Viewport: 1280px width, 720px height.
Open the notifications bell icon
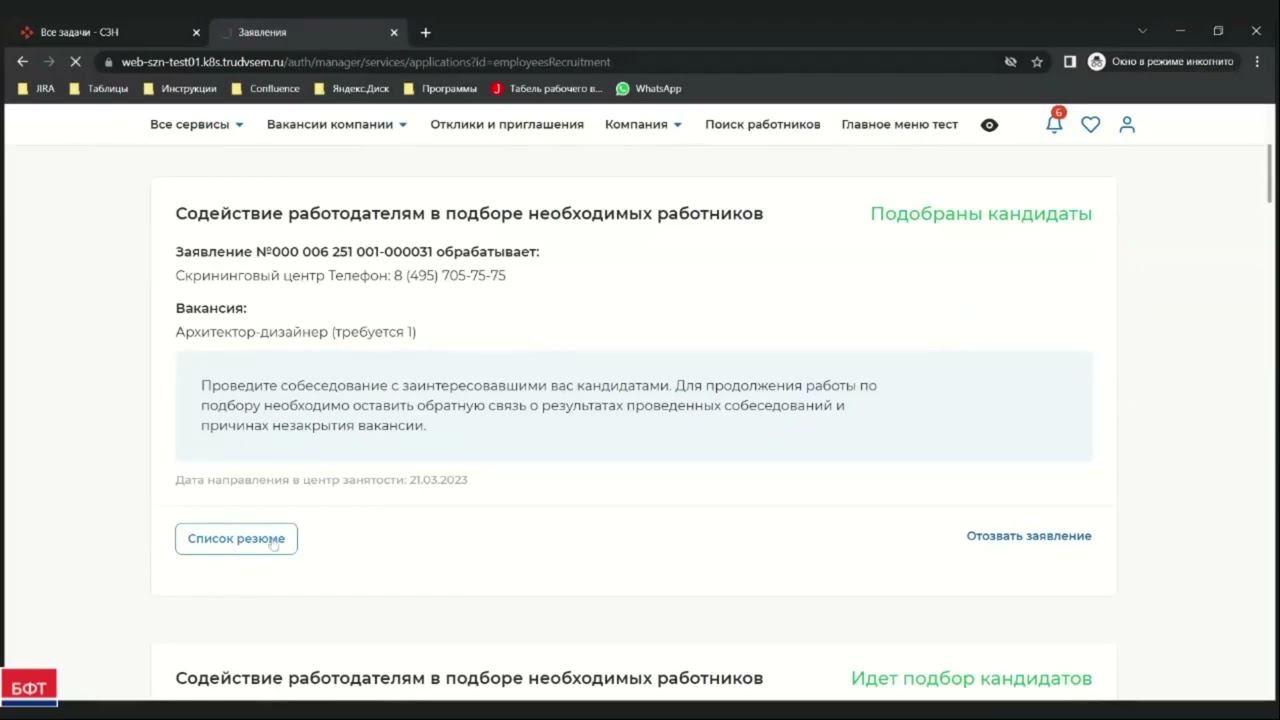[1054, 125]
